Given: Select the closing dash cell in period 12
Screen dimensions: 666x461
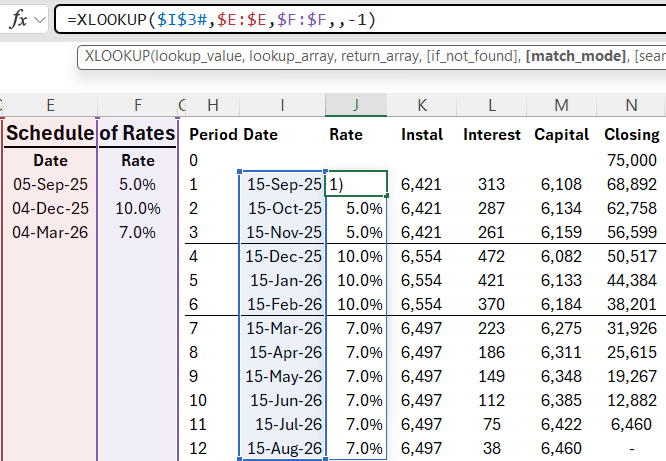Looking at the screenshot, I should click(x=631, y=448).
